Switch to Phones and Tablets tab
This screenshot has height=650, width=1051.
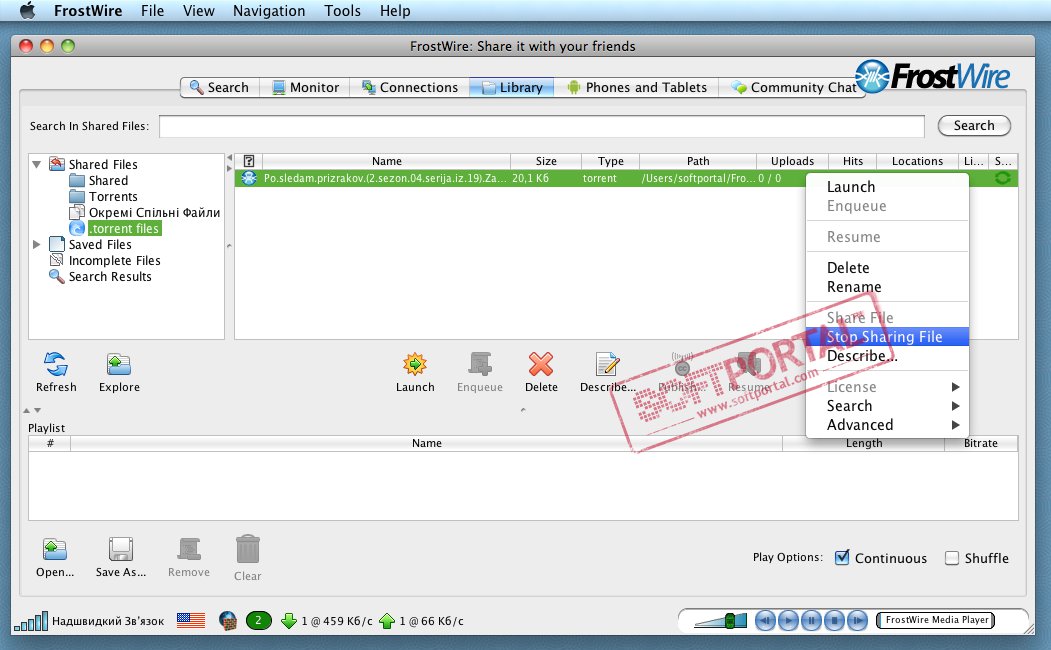pos(636,87)
